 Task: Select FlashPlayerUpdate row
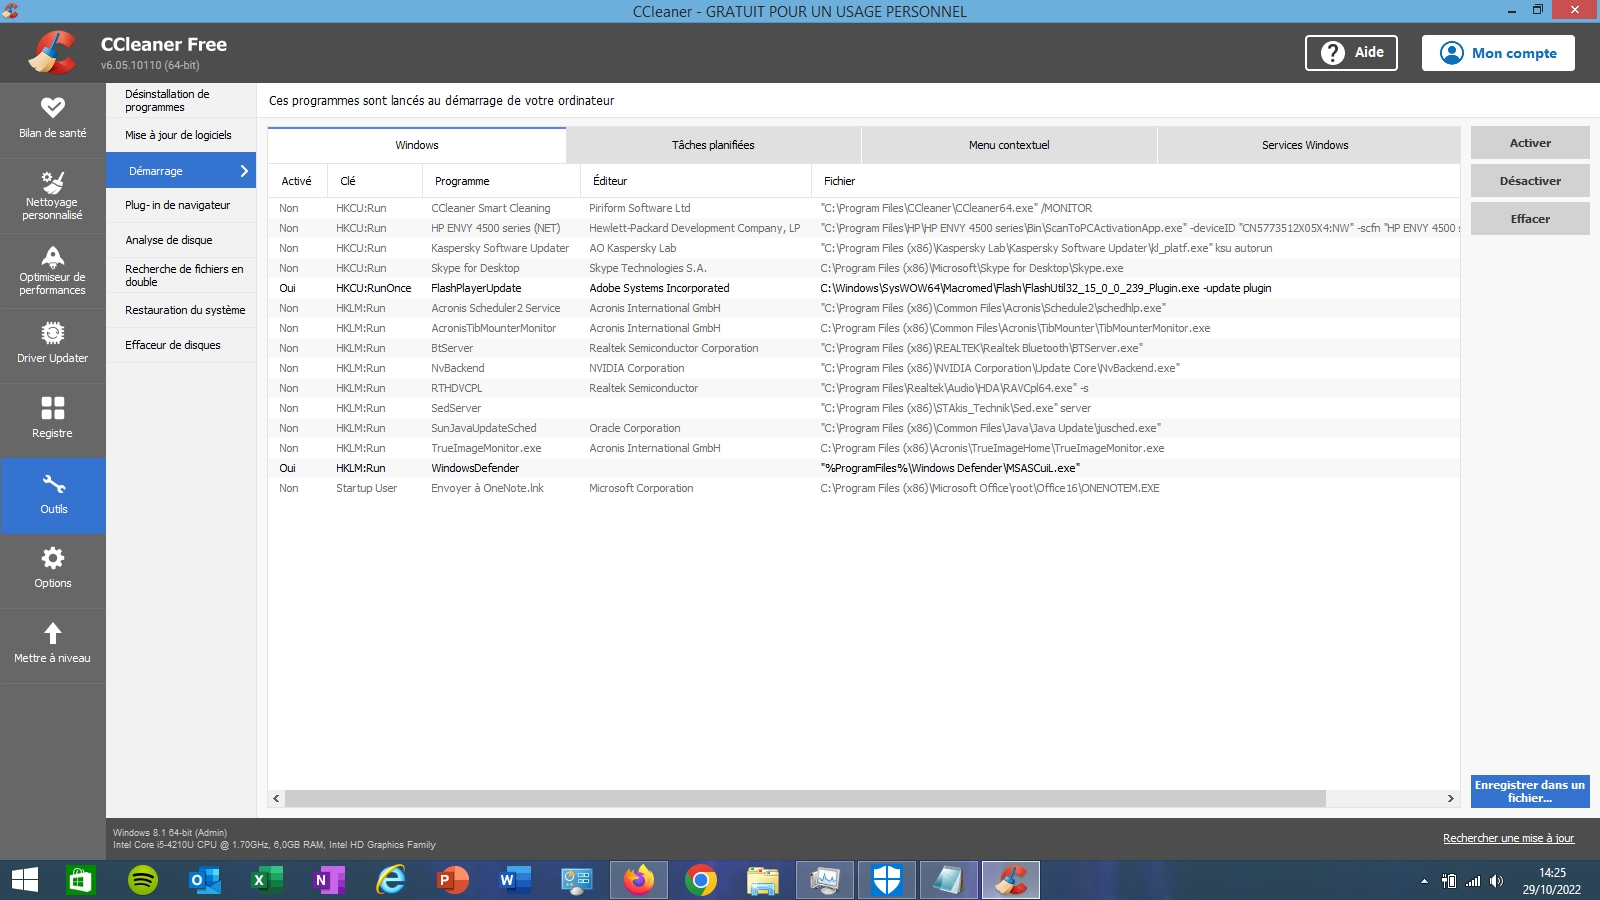[864, 288]
